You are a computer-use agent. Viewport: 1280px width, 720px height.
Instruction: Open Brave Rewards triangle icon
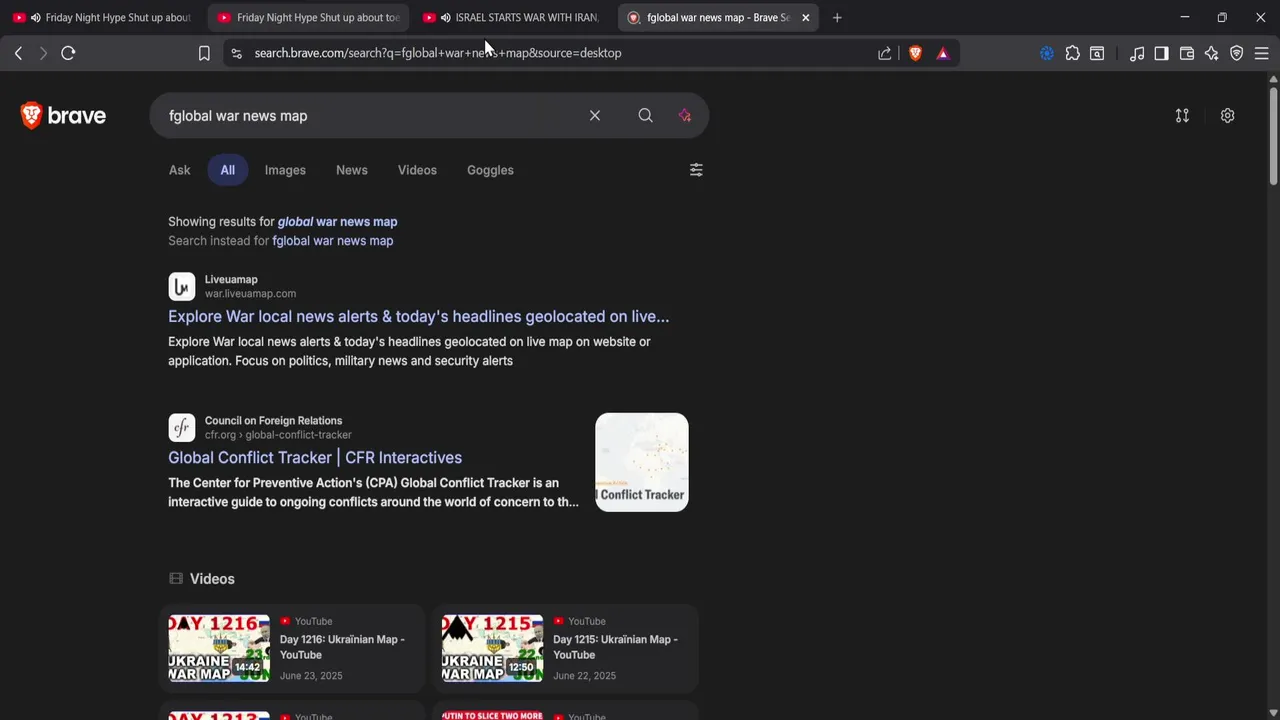tap(943, 53)
